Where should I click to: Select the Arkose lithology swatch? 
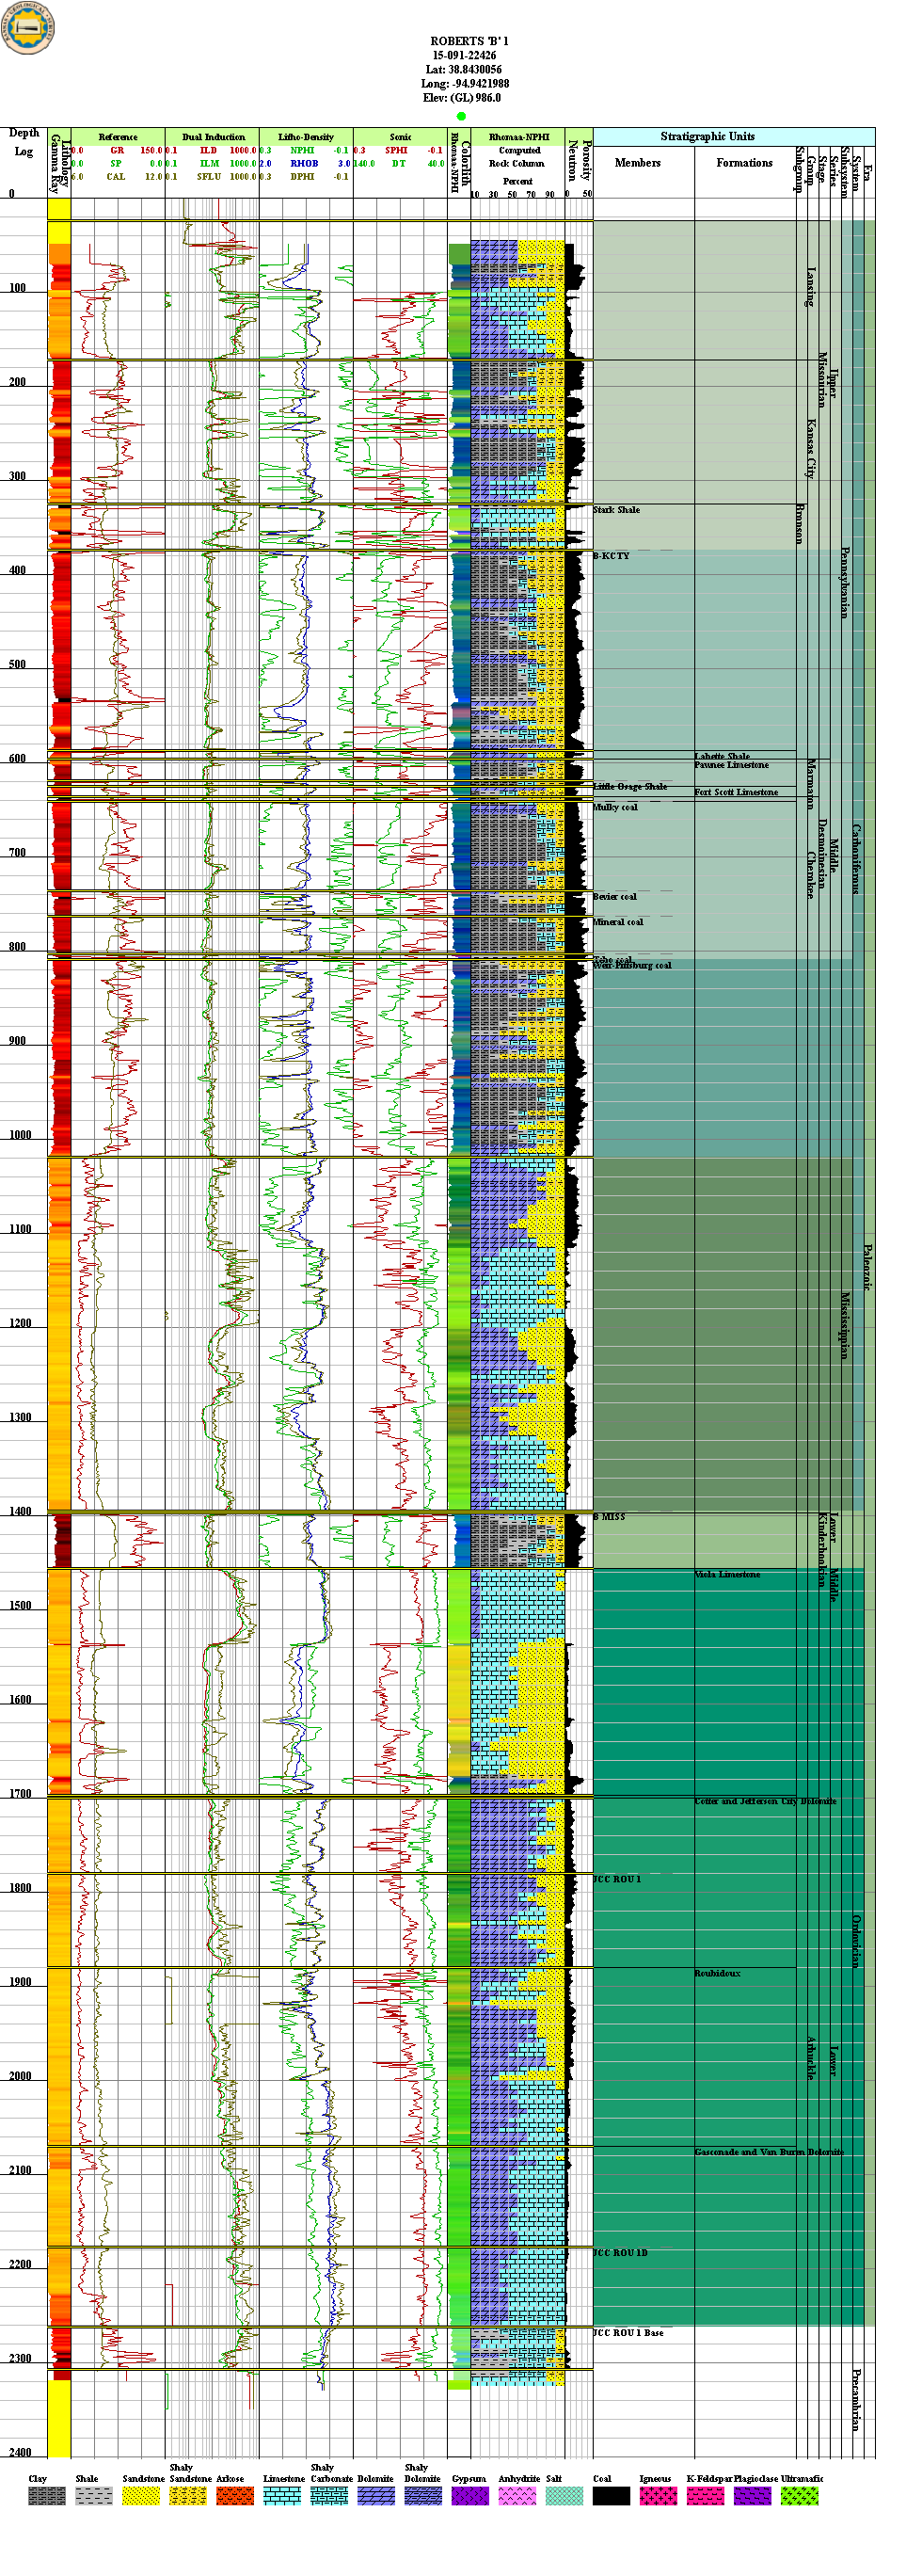234,2496
